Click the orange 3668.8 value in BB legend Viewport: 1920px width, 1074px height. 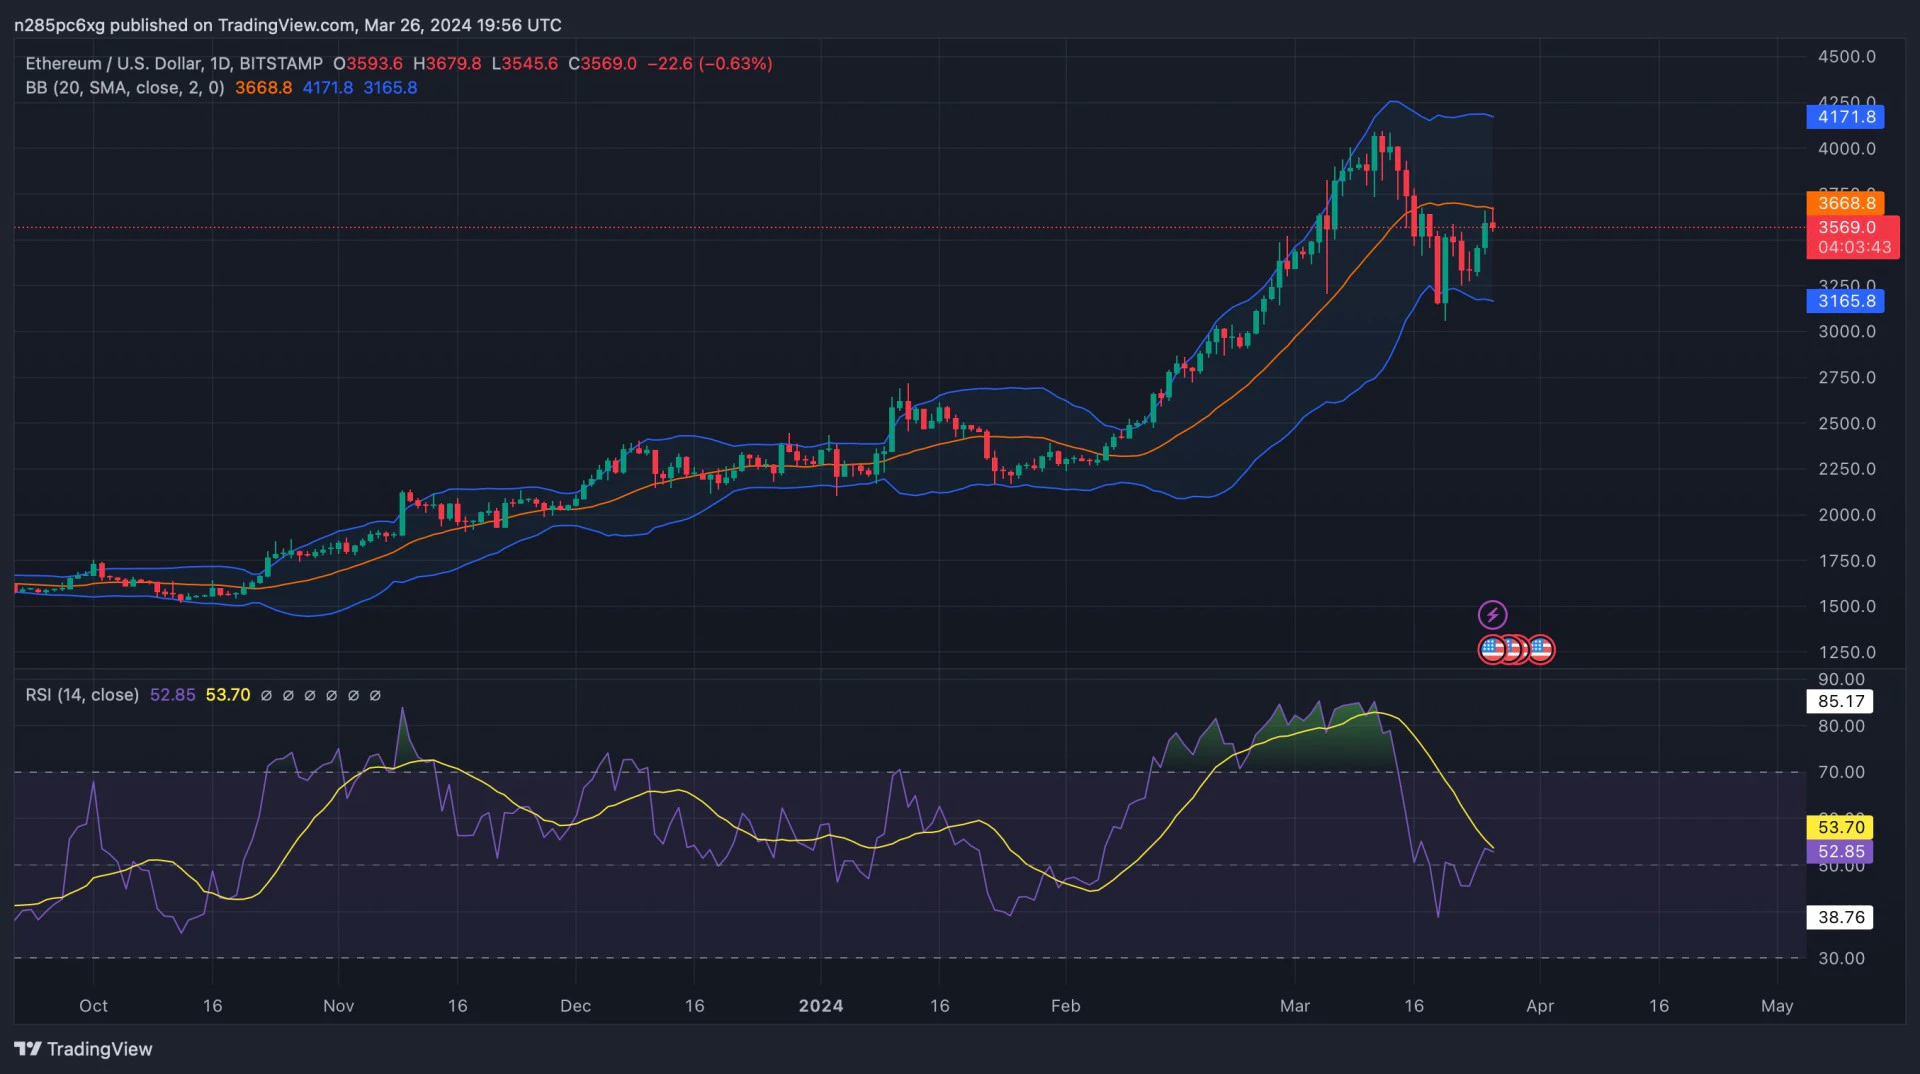pyautogui.click(x=263, y=88)
